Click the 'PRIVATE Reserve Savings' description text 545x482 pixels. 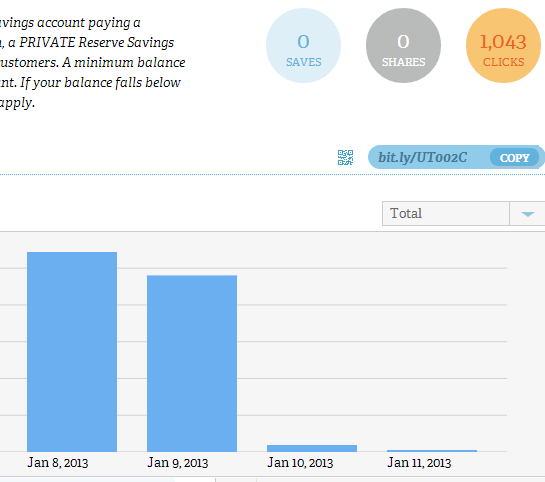[96, 42]
